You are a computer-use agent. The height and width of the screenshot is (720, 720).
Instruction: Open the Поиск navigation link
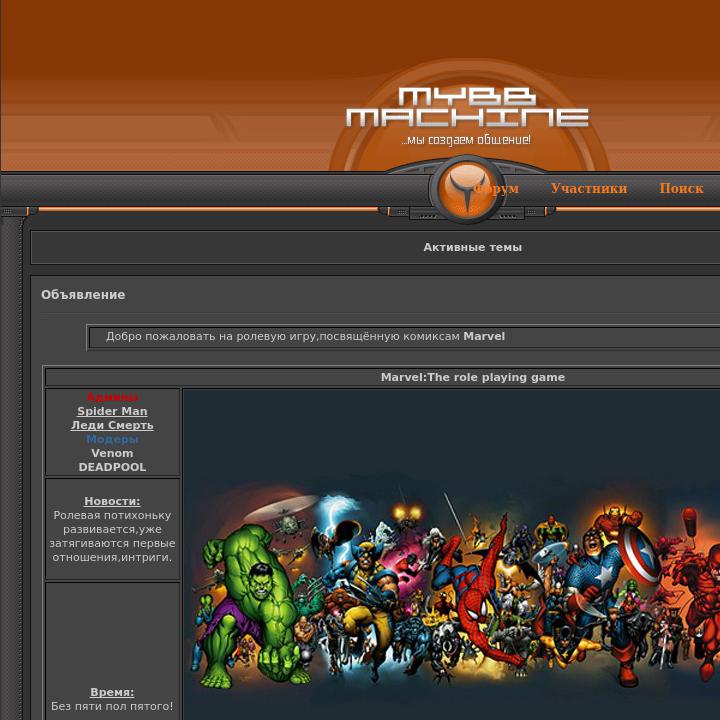[x=681, y=188]
